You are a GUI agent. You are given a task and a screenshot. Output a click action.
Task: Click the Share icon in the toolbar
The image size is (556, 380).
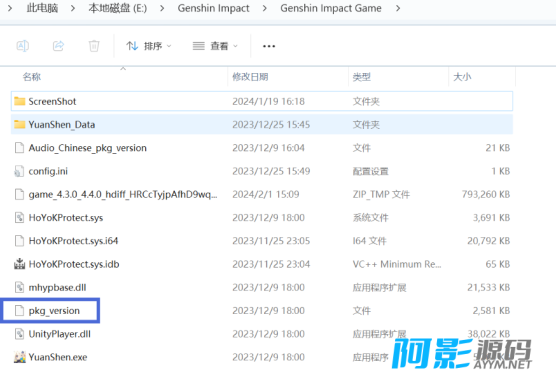[x=59, y=46]
